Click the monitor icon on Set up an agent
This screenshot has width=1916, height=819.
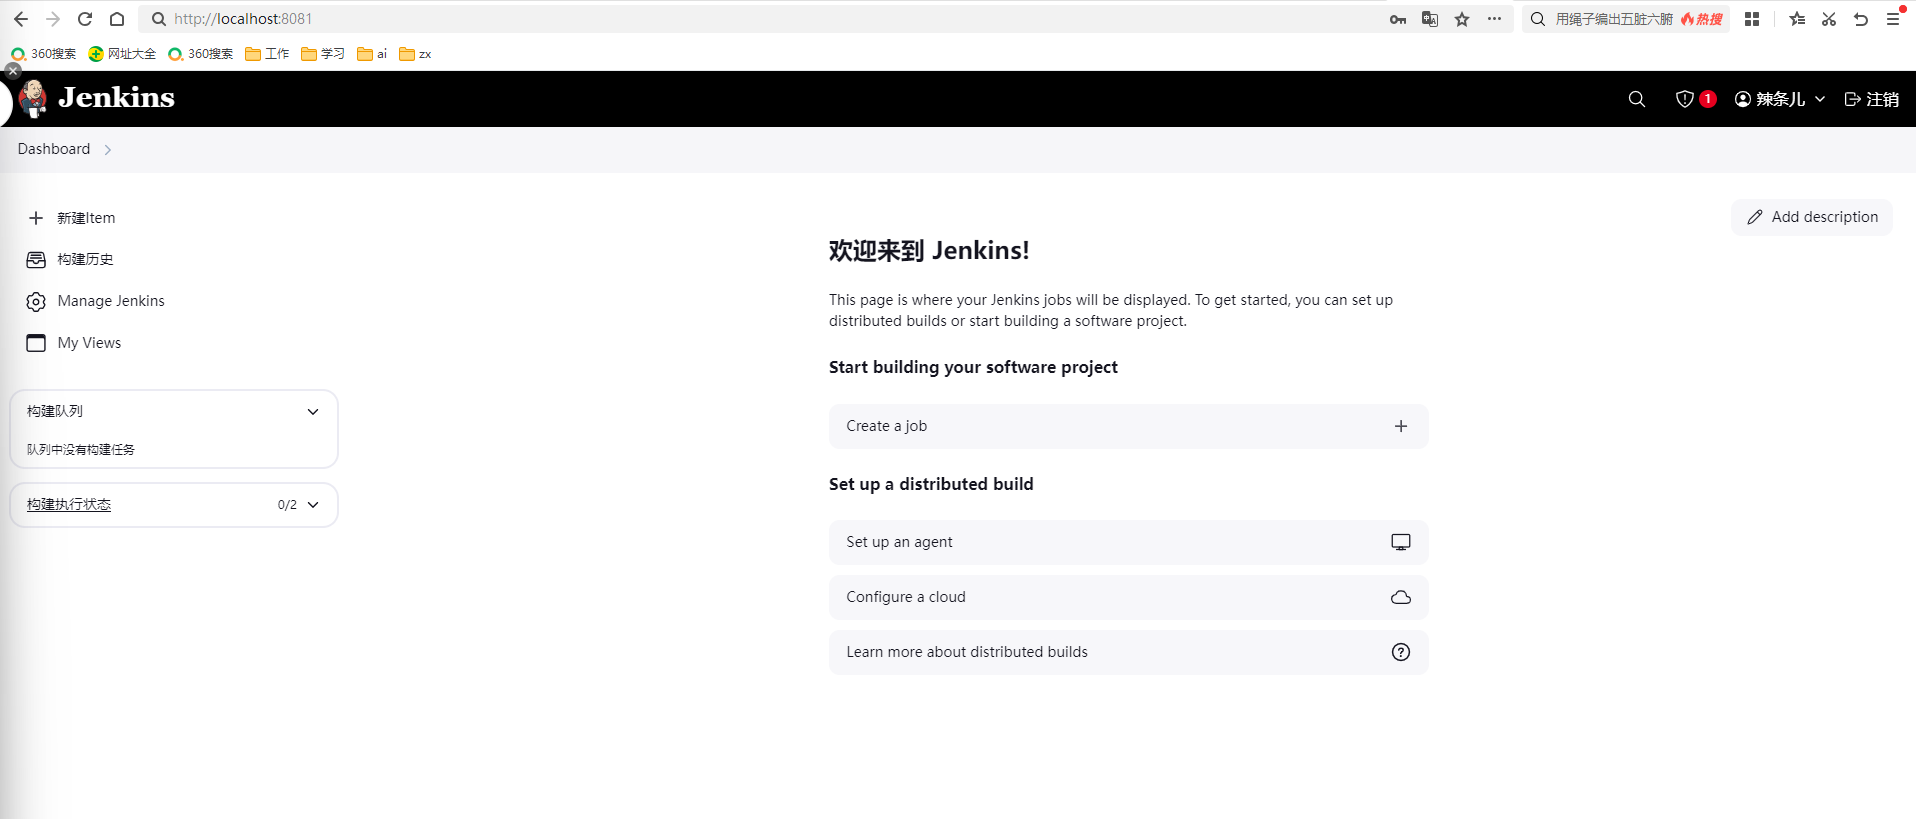tap(1401, 542)
